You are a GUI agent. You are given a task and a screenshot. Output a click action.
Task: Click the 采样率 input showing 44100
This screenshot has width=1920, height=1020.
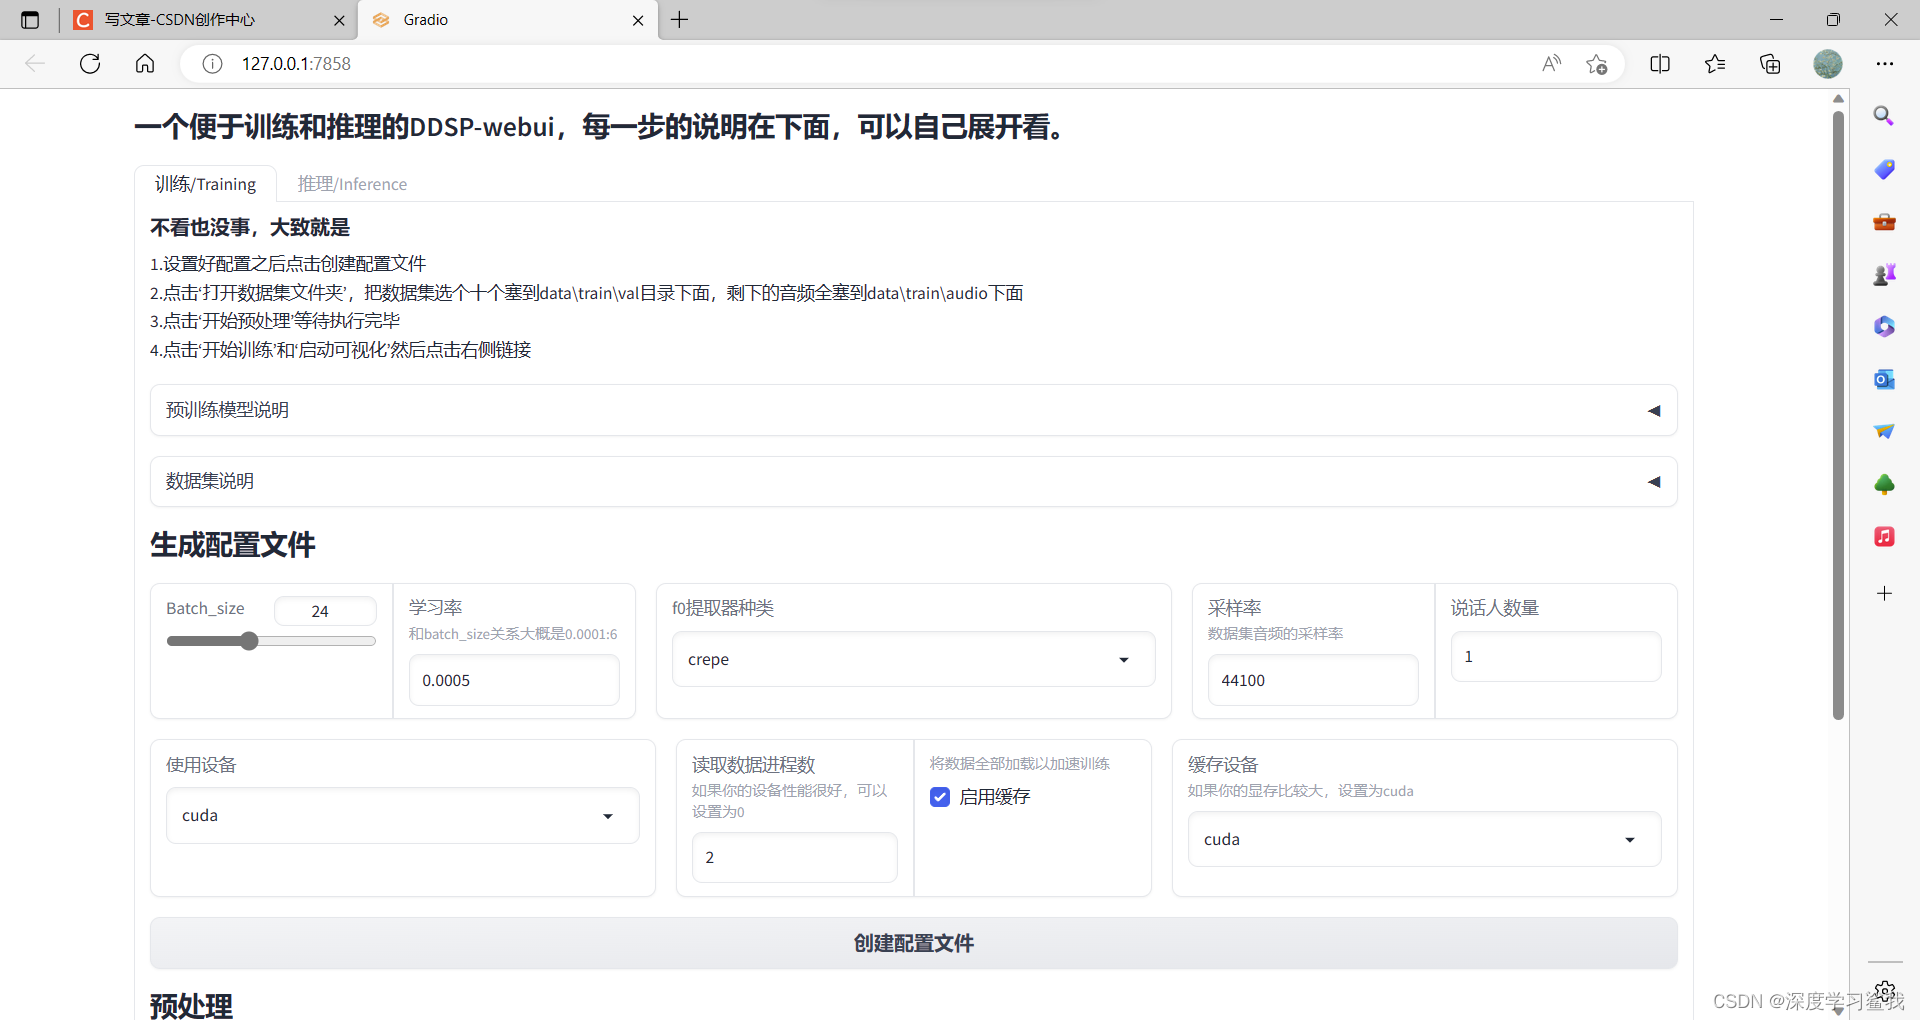(x=1313, y=680)
